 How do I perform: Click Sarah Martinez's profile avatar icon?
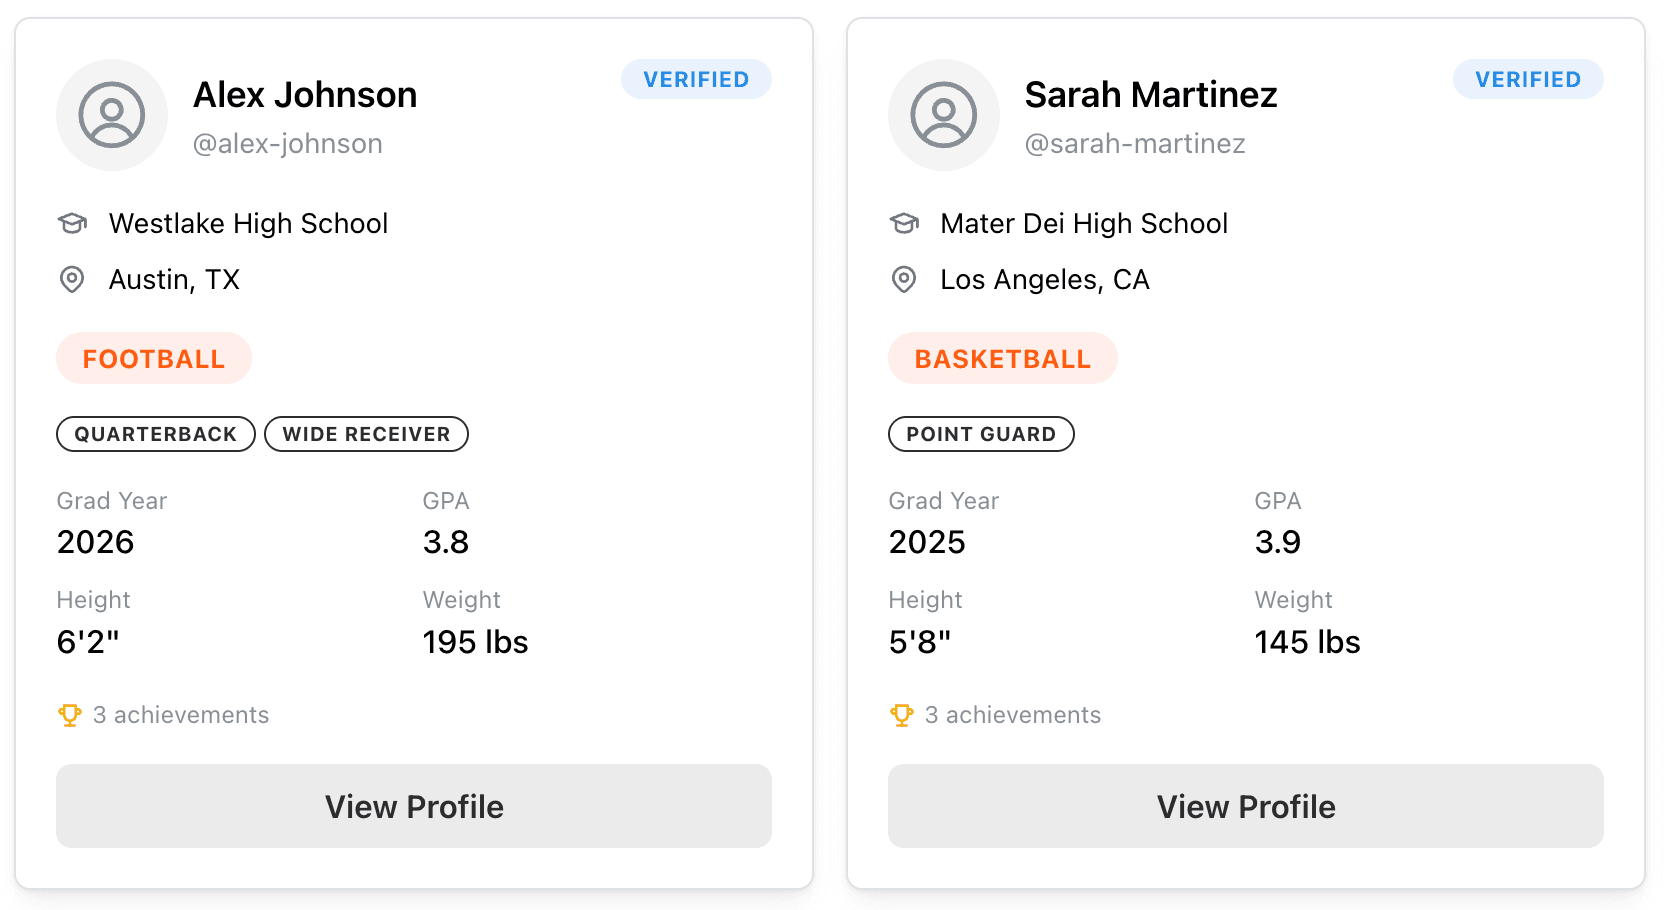[944, 115]
